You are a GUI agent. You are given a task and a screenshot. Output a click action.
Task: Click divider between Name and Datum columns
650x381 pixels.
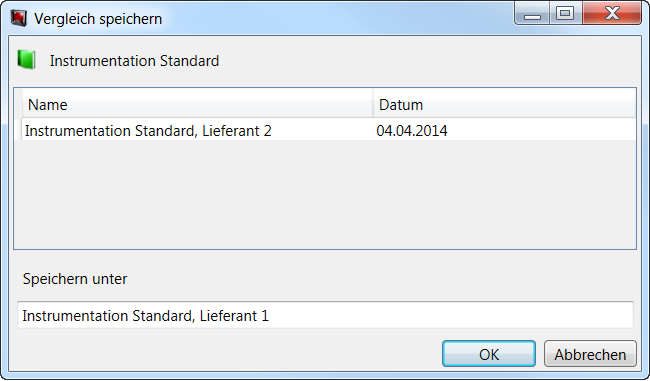[x=373, y=104]
